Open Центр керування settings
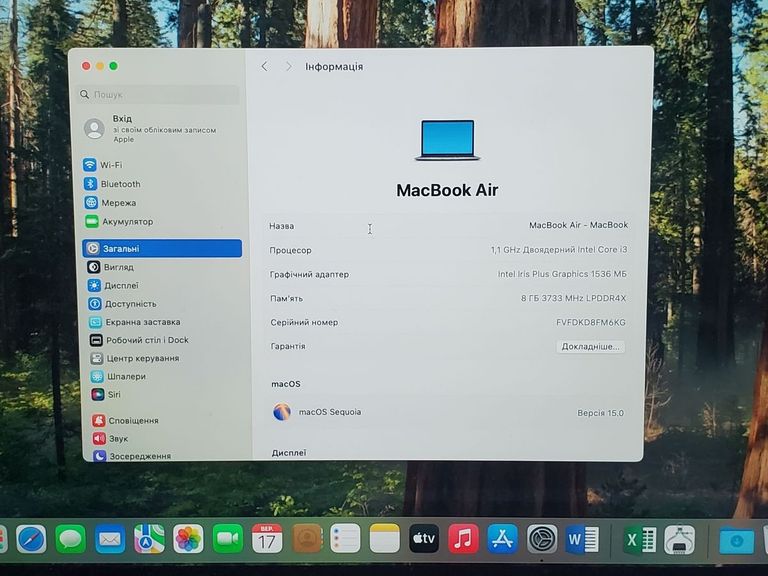Image resolution: width=768 pixels, height=576 pixels. [135, 358]
